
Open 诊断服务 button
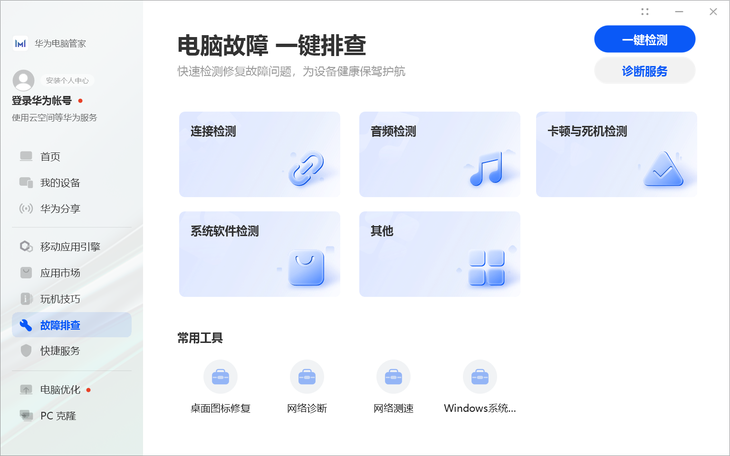(645, 71)
